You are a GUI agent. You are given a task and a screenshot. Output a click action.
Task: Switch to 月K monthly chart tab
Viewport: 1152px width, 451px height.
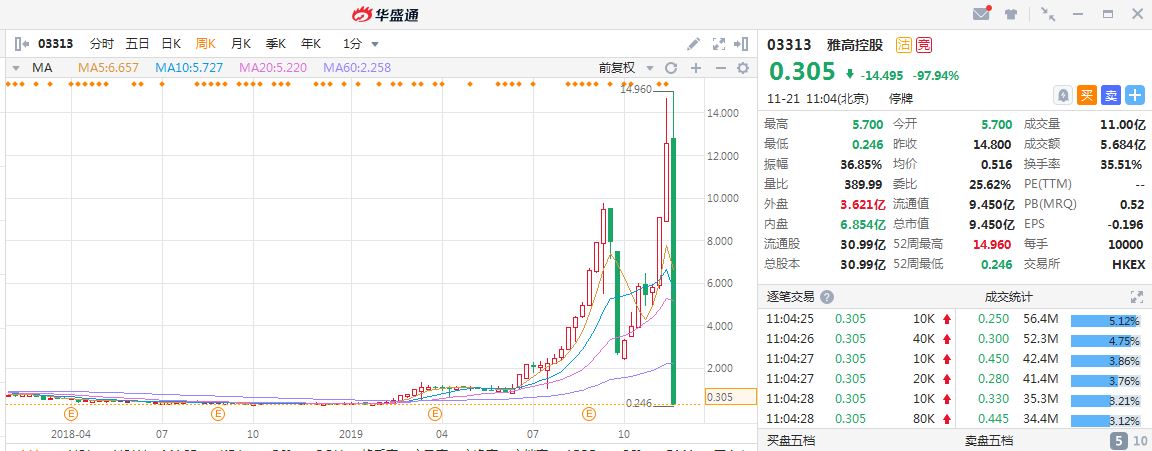241,44
